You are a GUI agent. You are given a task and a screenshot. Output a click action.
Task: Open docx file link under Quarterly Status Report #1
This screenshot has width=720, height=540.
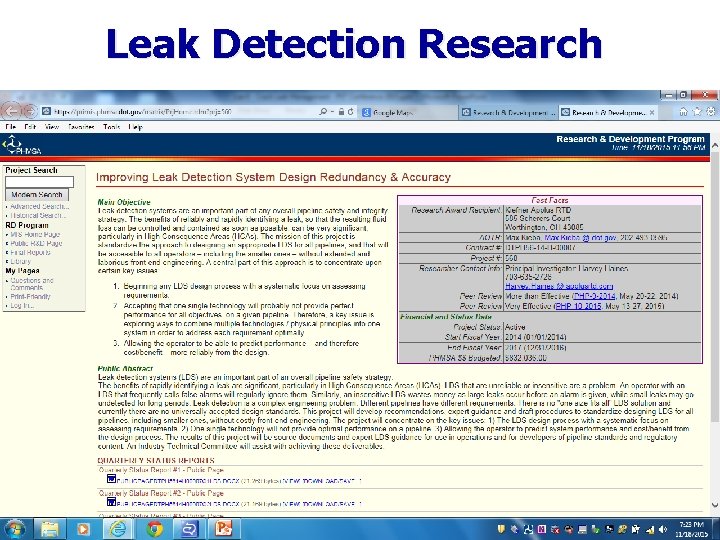click(x=178, y=481)
